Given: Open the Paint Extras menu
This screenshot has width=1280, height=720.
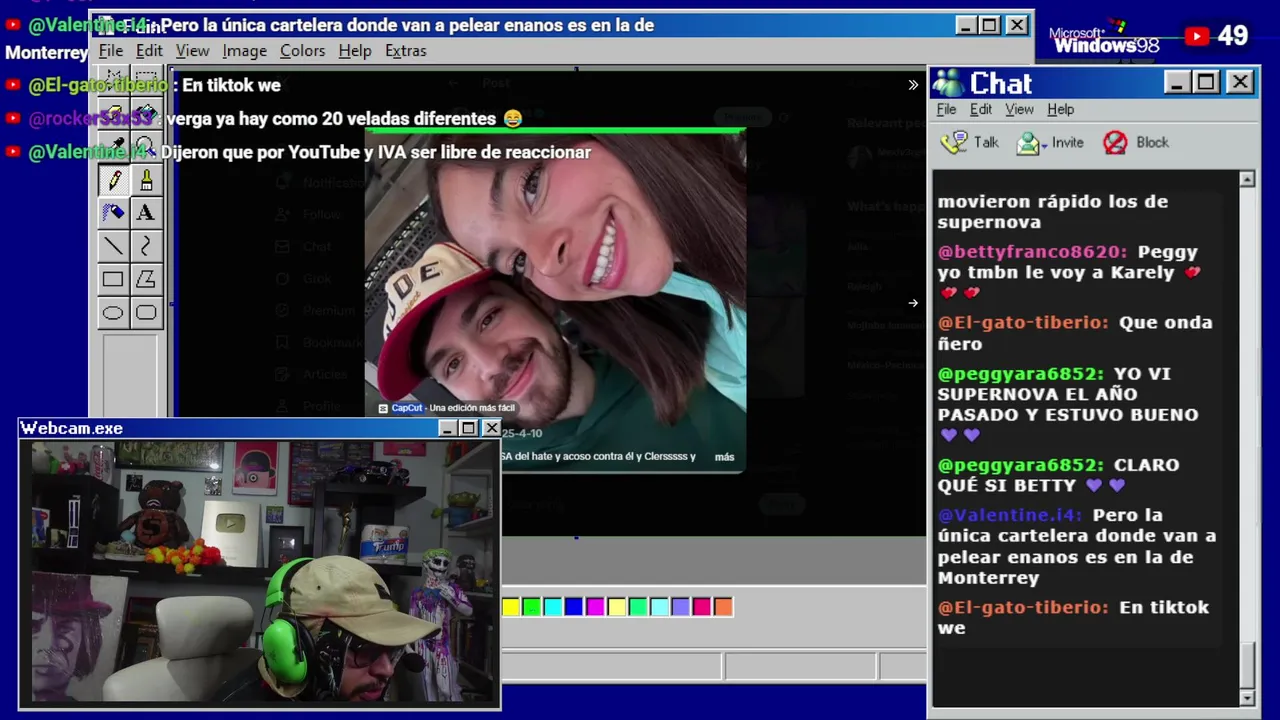Looking at the screenshot, I should pos(405,50).
